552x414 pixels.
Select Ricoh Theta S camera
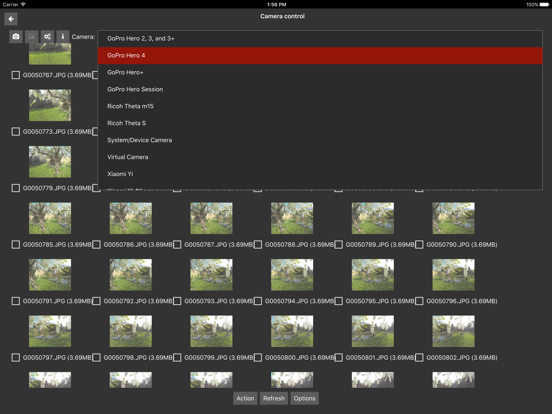pyautogui.click(x=320, y=123)
